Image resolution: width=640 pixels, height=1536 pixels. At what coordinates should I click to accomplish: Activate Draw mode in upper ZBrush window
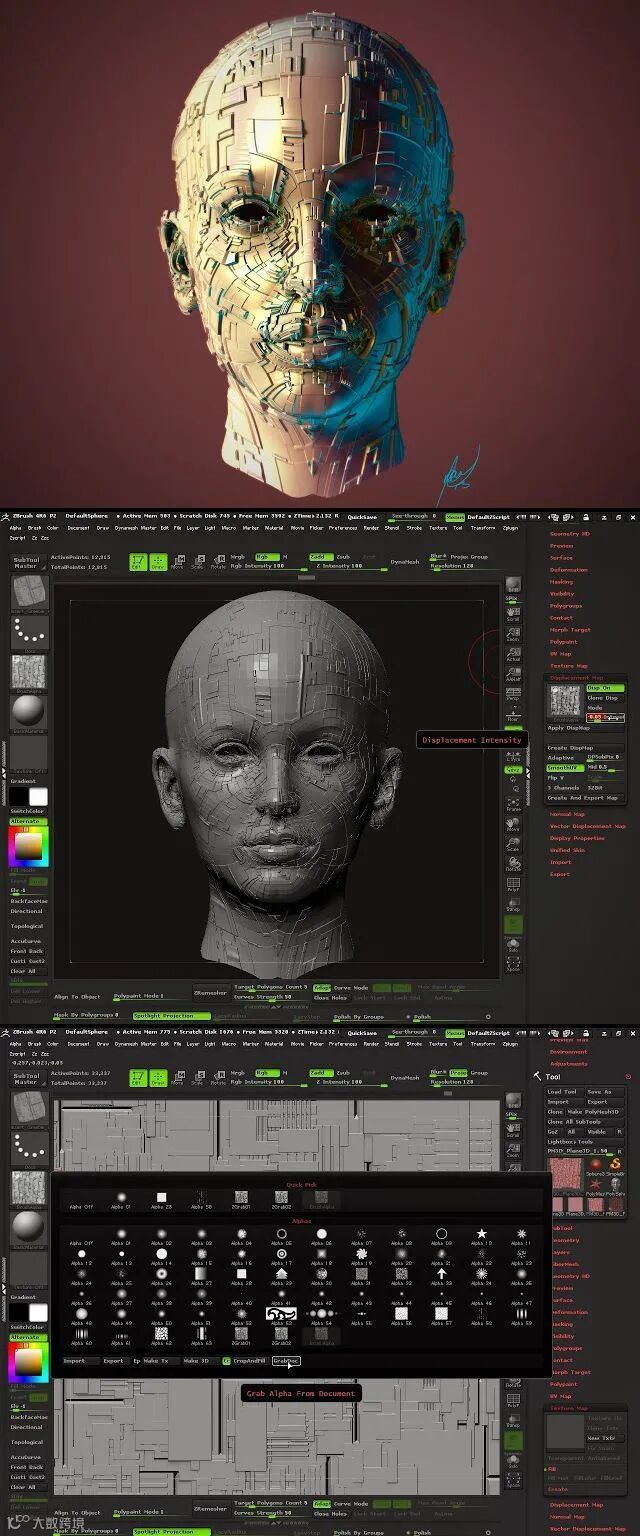tap(158, 561)
